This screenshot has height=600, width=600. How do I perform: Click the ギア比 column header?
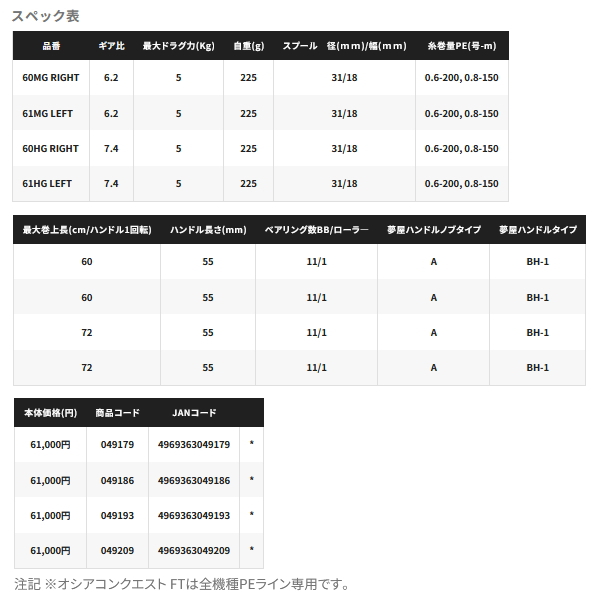pos(111,46)
